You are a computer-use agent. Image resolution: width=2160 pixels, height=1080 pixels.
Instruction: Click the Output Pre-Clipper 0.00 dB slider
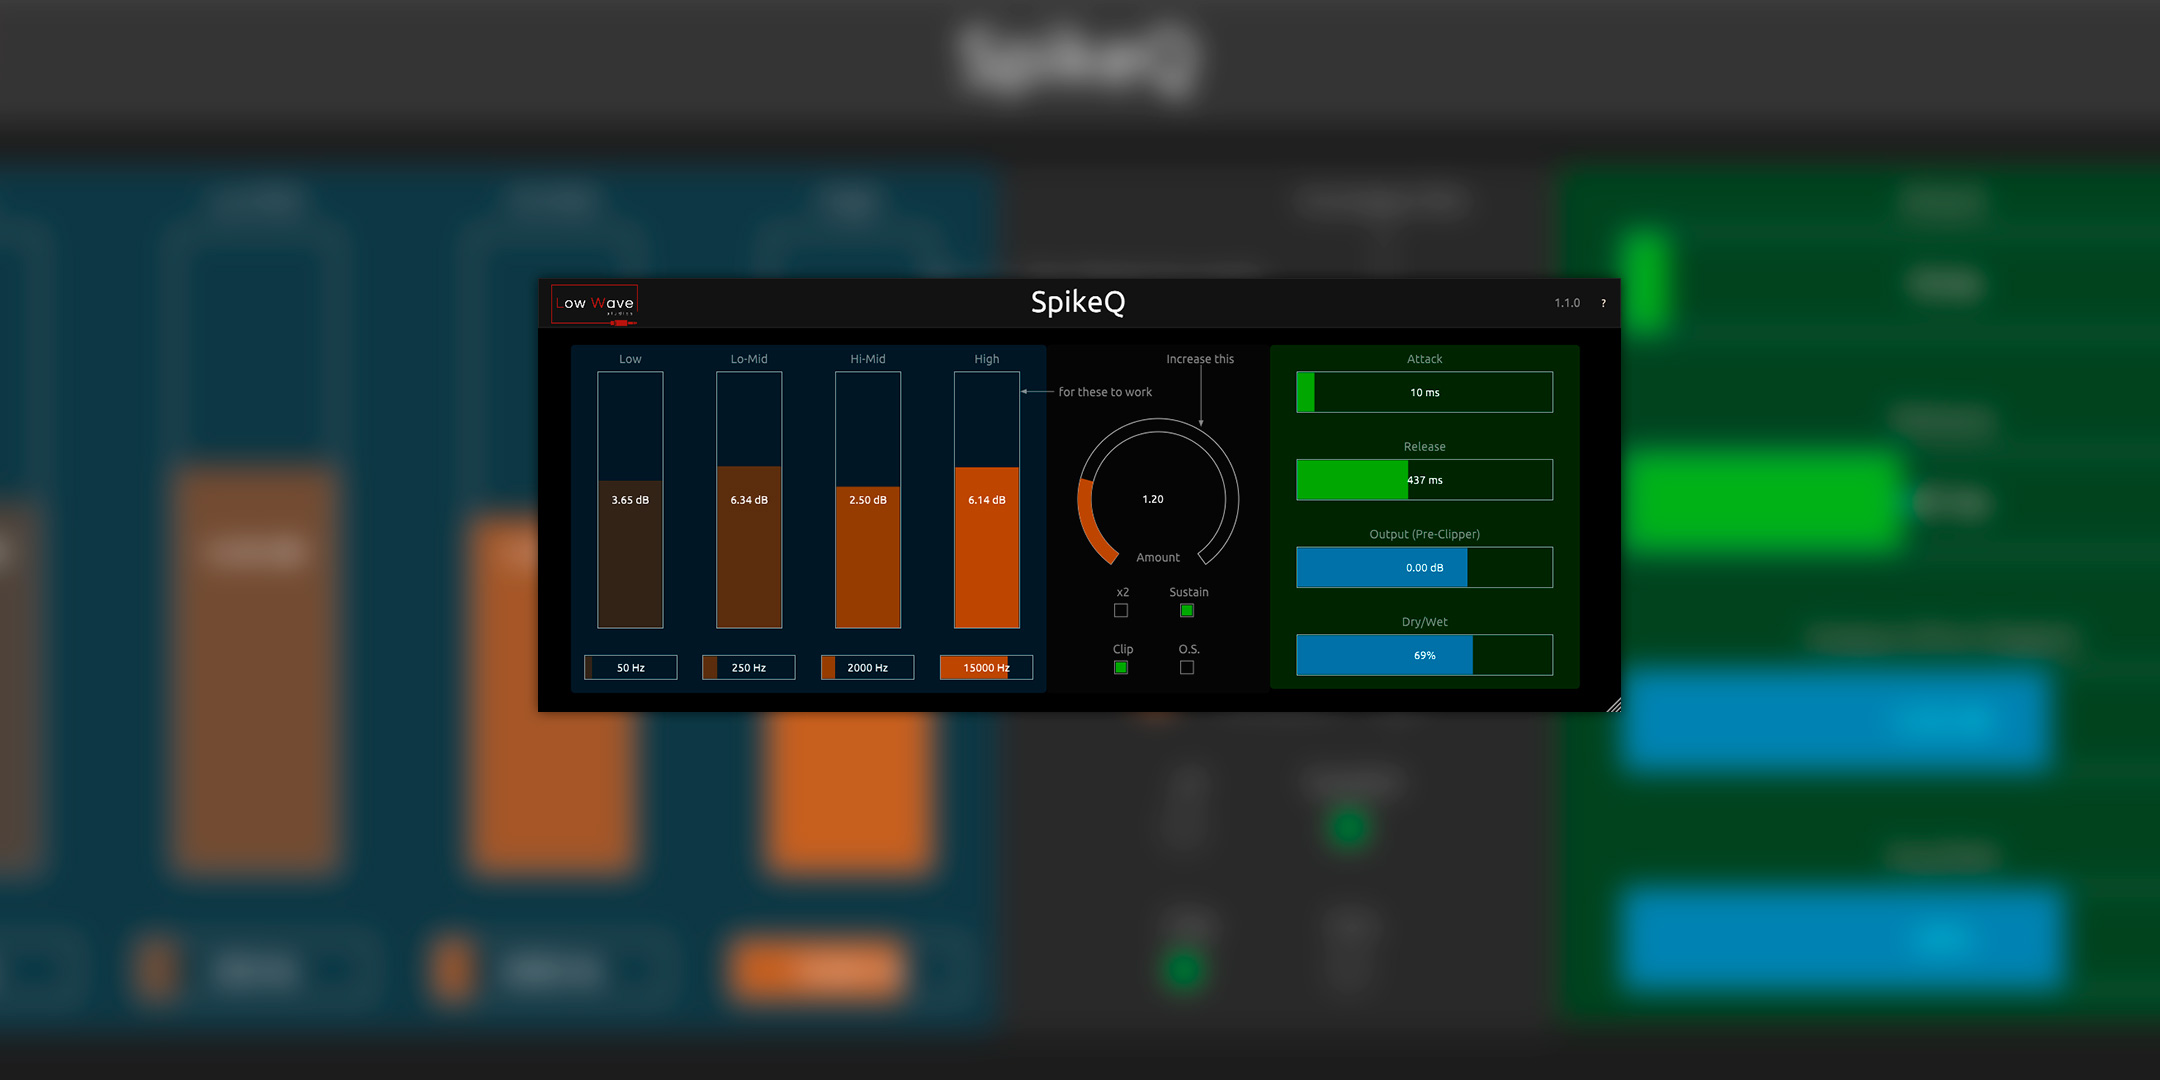tap(1424, 567)
